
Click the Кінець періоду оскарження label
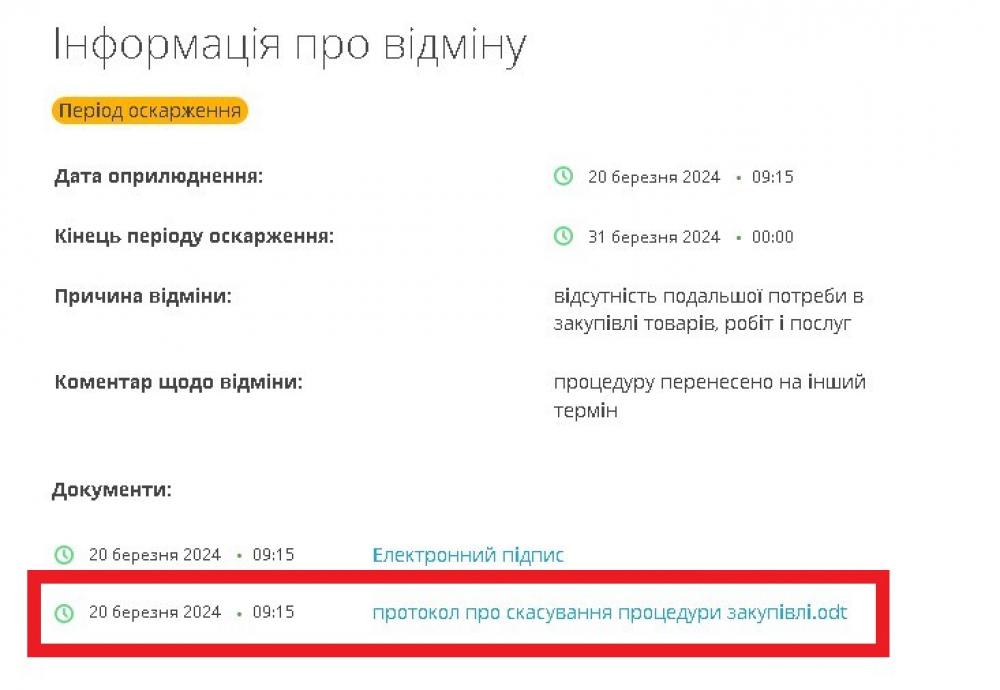point(194,237)
